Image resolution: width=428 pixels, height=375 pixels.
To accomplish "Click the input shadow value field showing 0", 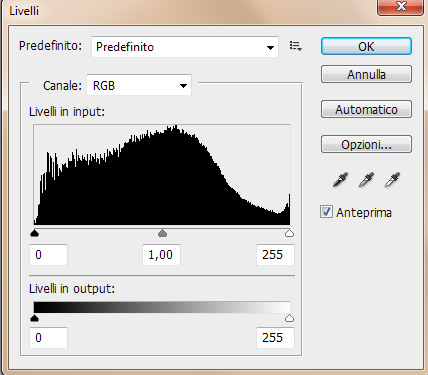I will click(x=49, y=255).
